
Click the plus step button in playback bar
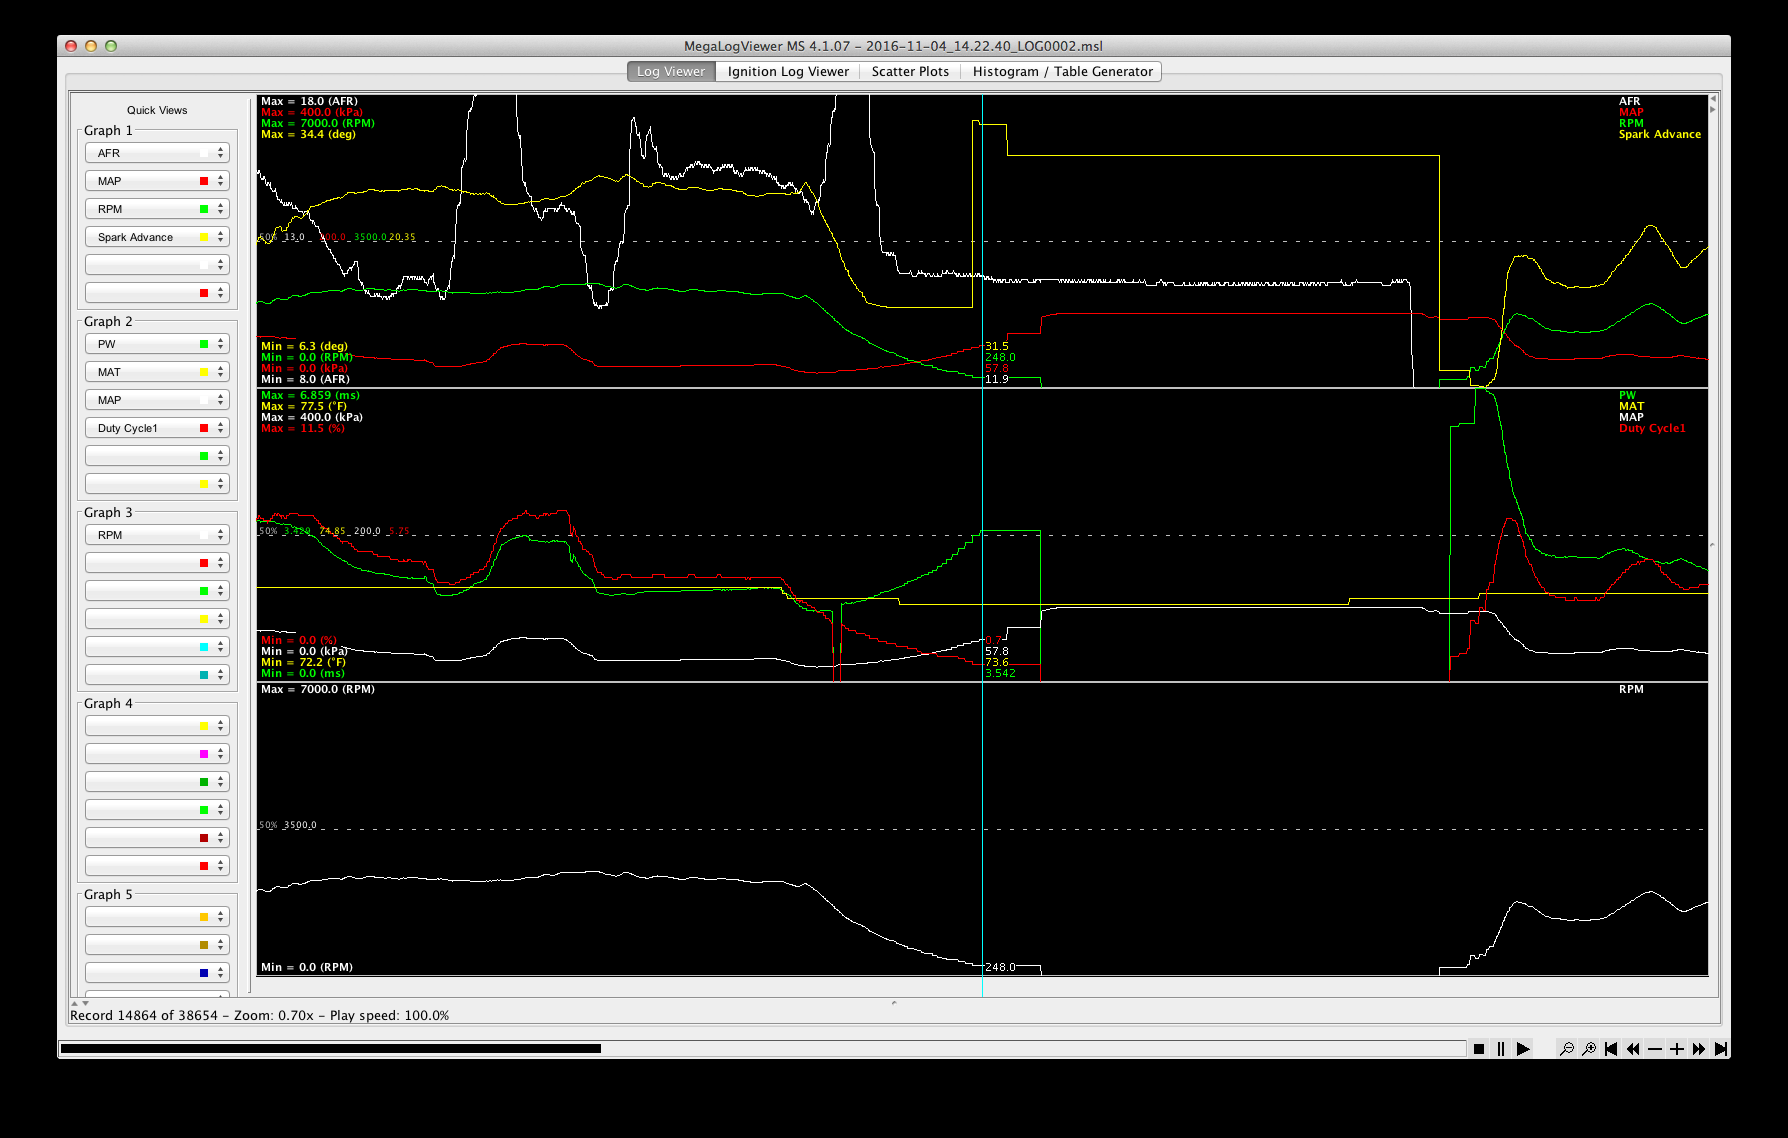(1677, 1049)
